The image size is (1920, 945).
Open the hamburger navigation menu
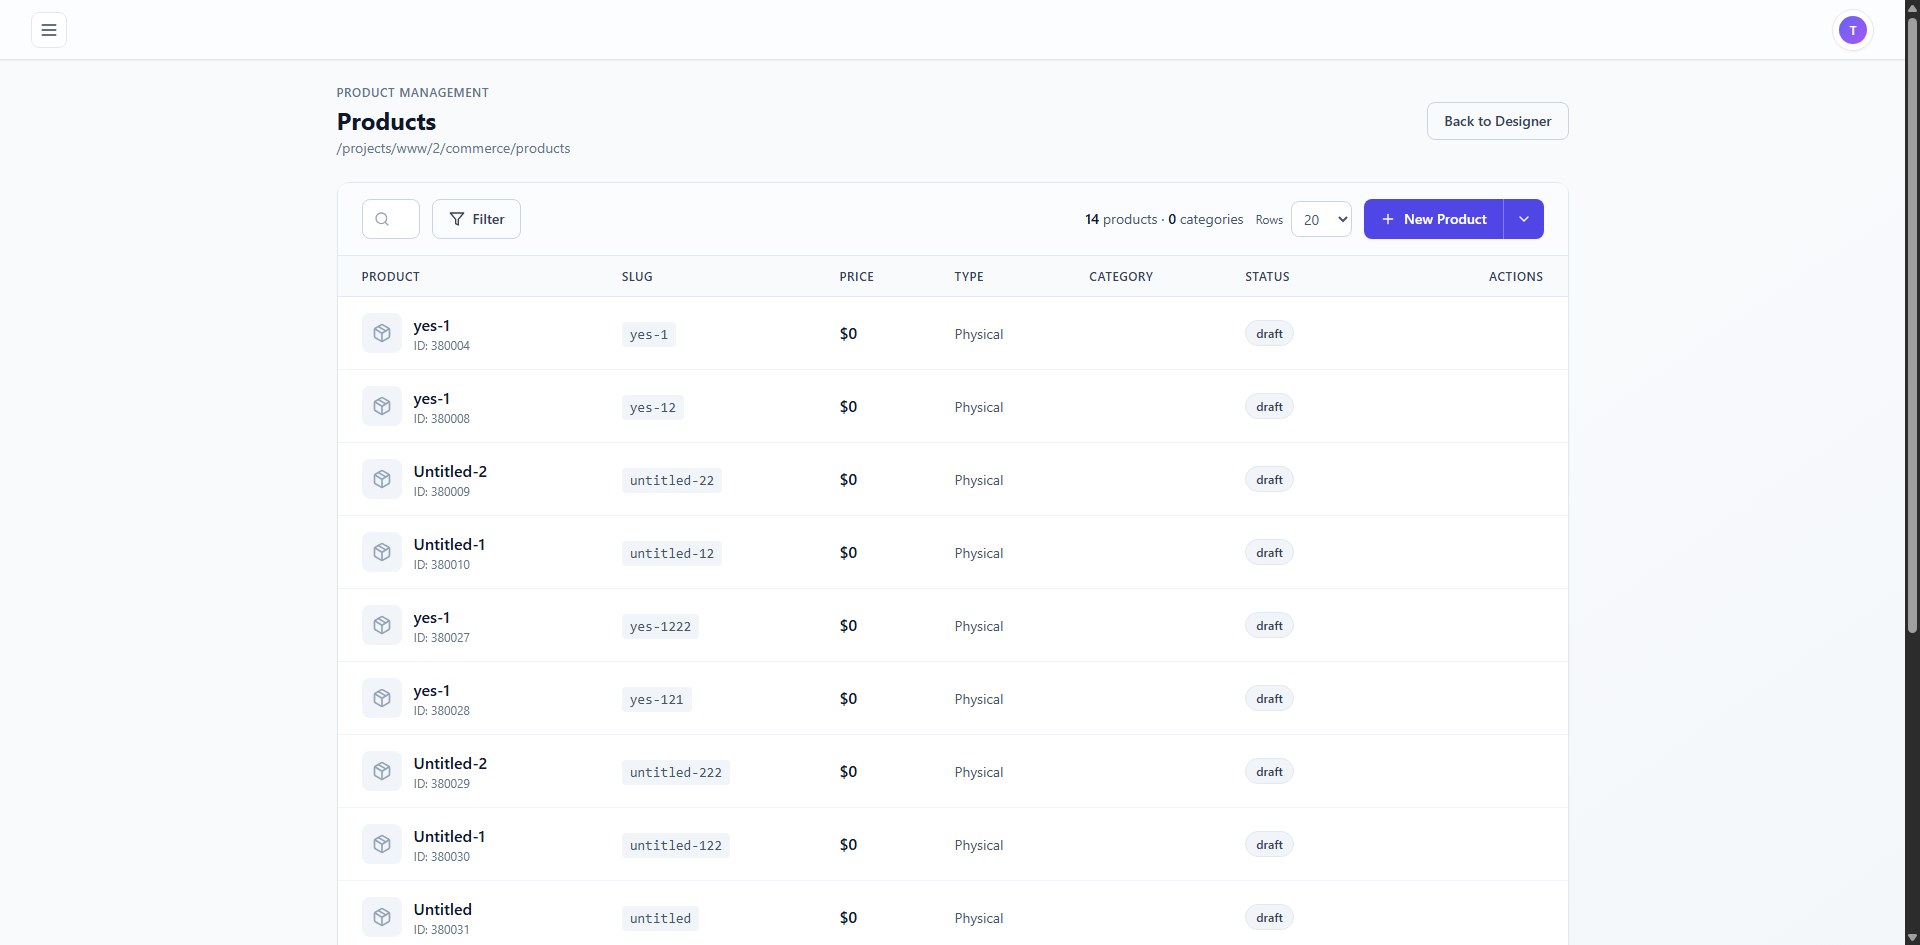[x=48, y=30]
